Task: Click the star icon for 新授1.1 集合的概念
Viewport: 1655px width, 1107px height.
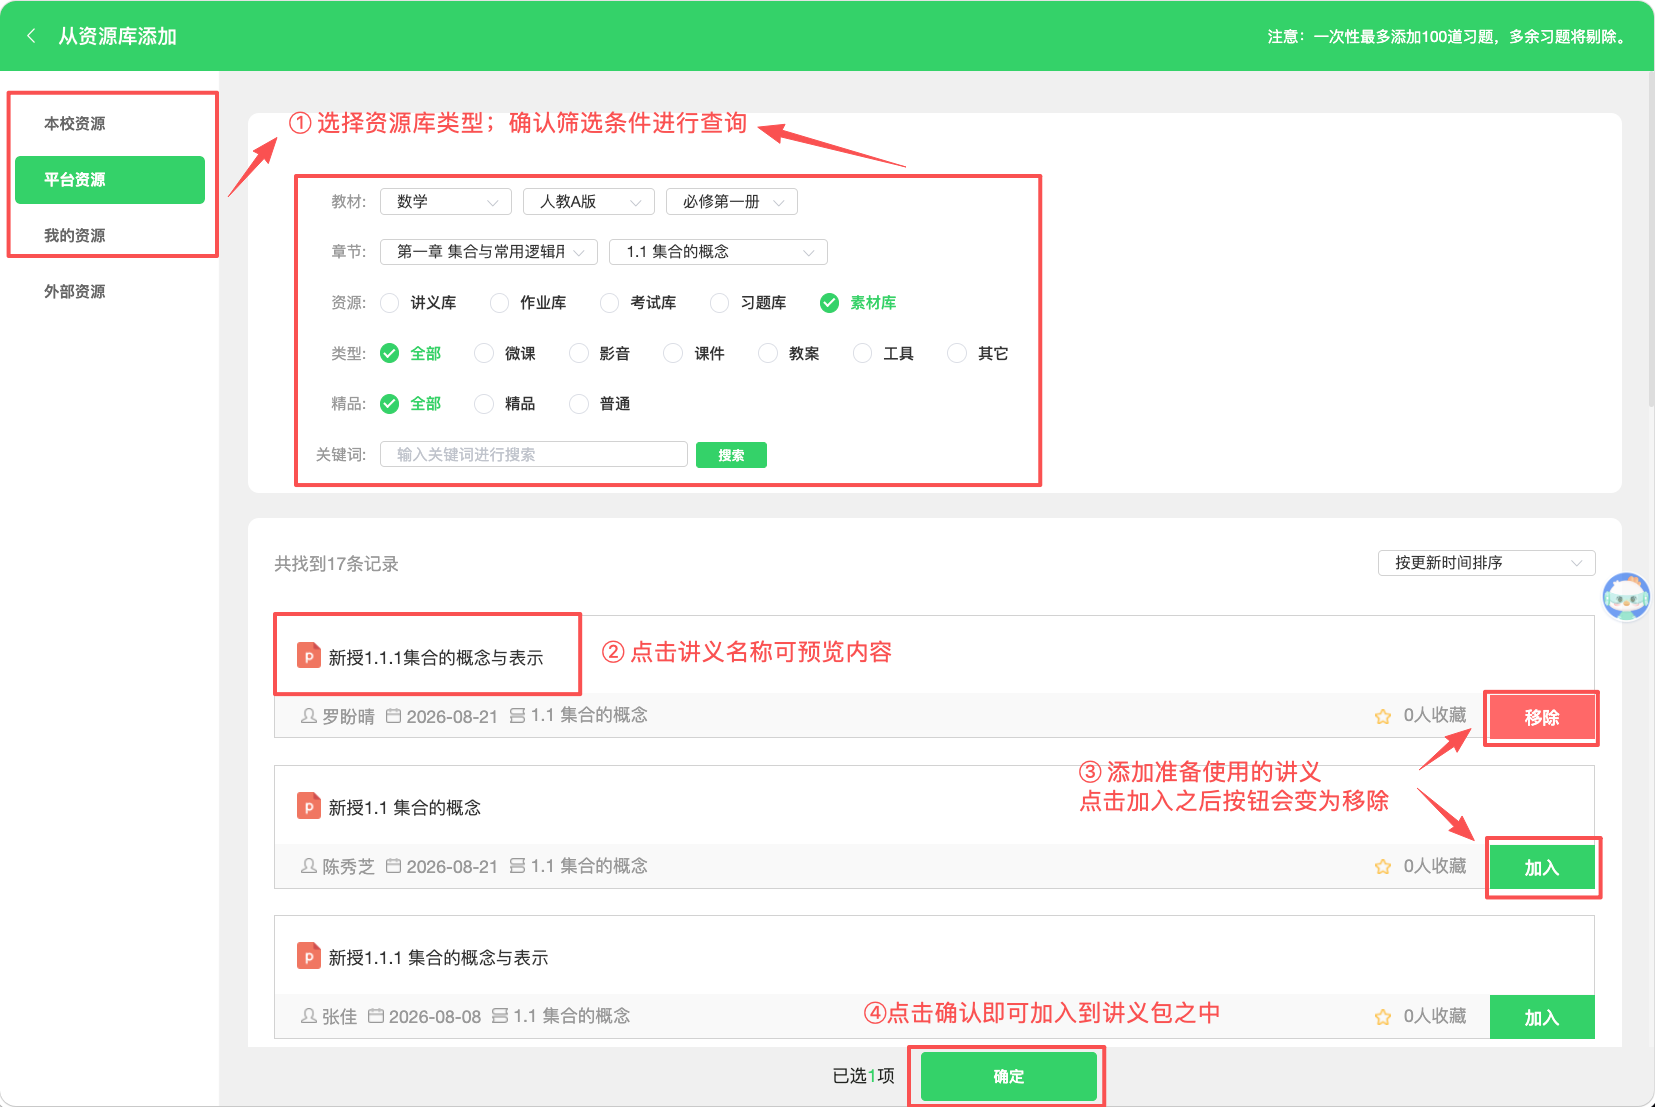Action: [1383, 867]
